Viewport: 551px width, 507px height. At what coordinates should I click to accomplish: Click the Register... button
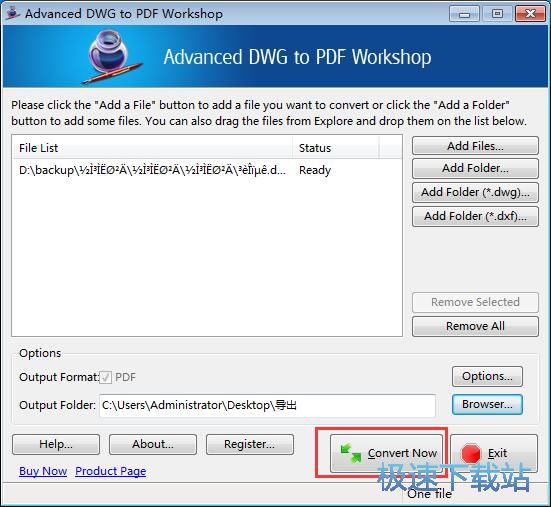(249, 444)
